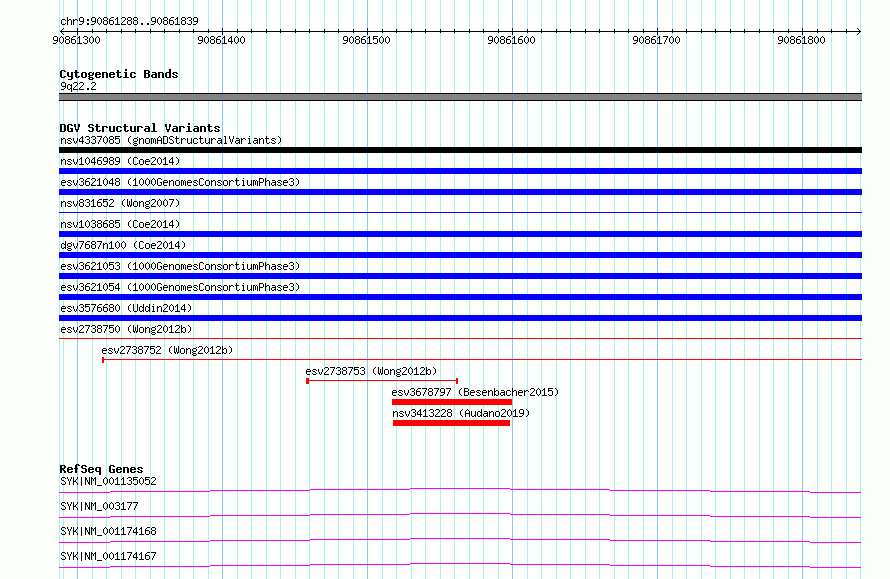The width and height of the screenshot is (890, 579).
Task: Click the blue bar under nsv1038685
Action: tap(460, 234)
